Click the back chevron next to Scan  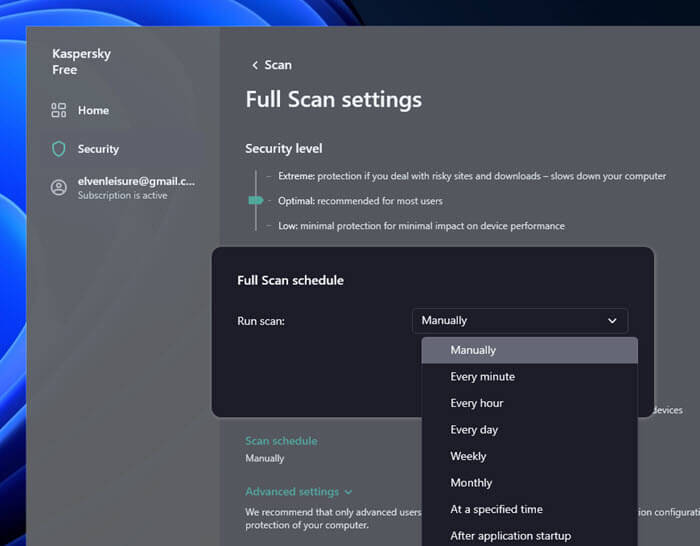click(255, 65)
